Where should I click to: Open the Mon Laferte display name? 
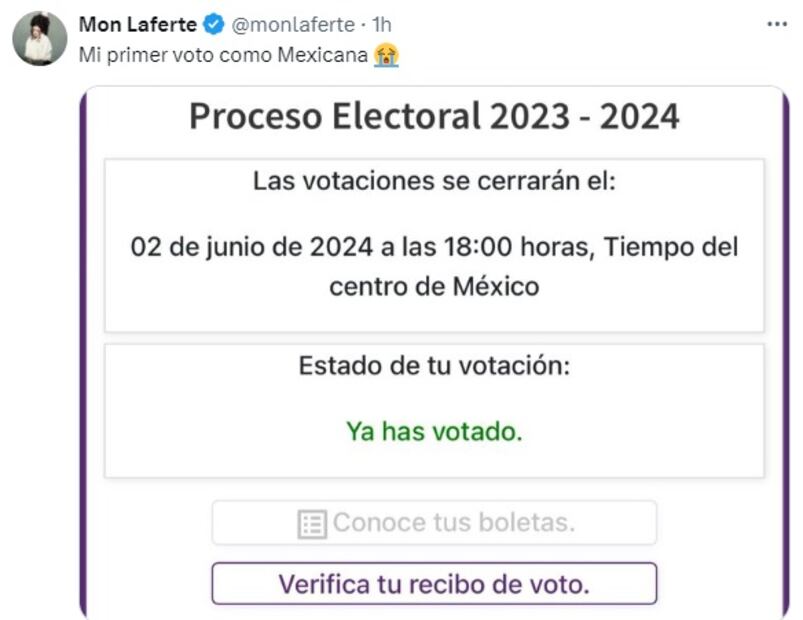[138, 25]
